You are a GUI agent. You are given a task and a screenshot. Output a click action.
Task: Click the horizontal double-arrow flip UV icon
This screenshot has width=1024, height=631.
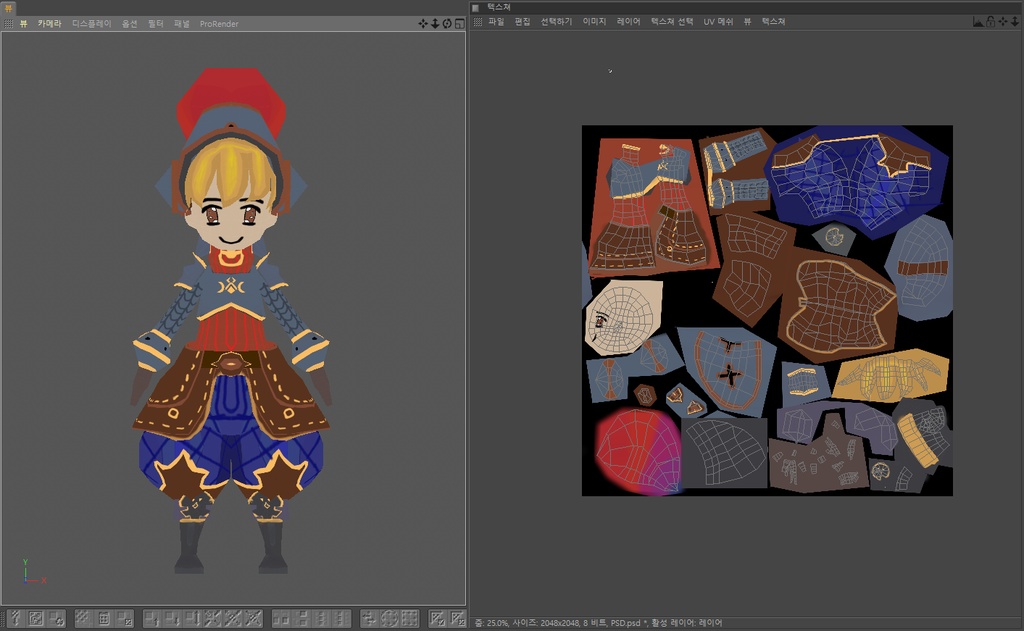click(370, 618)
